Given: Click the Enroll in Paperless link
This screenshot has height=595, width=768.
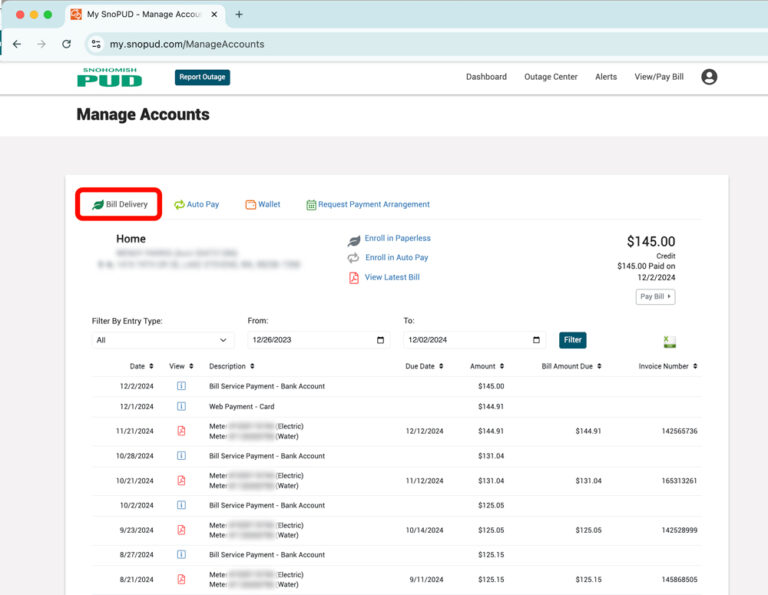Looking at the screenshot, I should [x=397, y=239].
